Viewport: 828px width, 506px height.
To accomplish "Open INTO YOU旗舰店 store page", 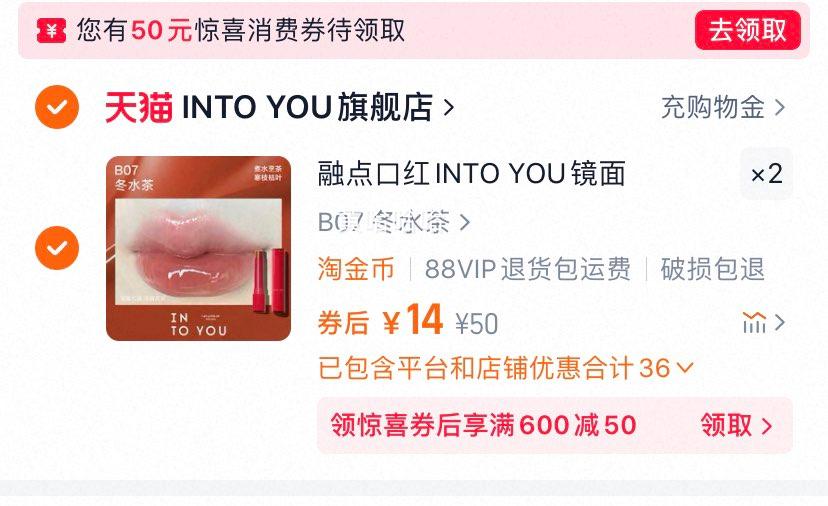I will pos(307,107).
